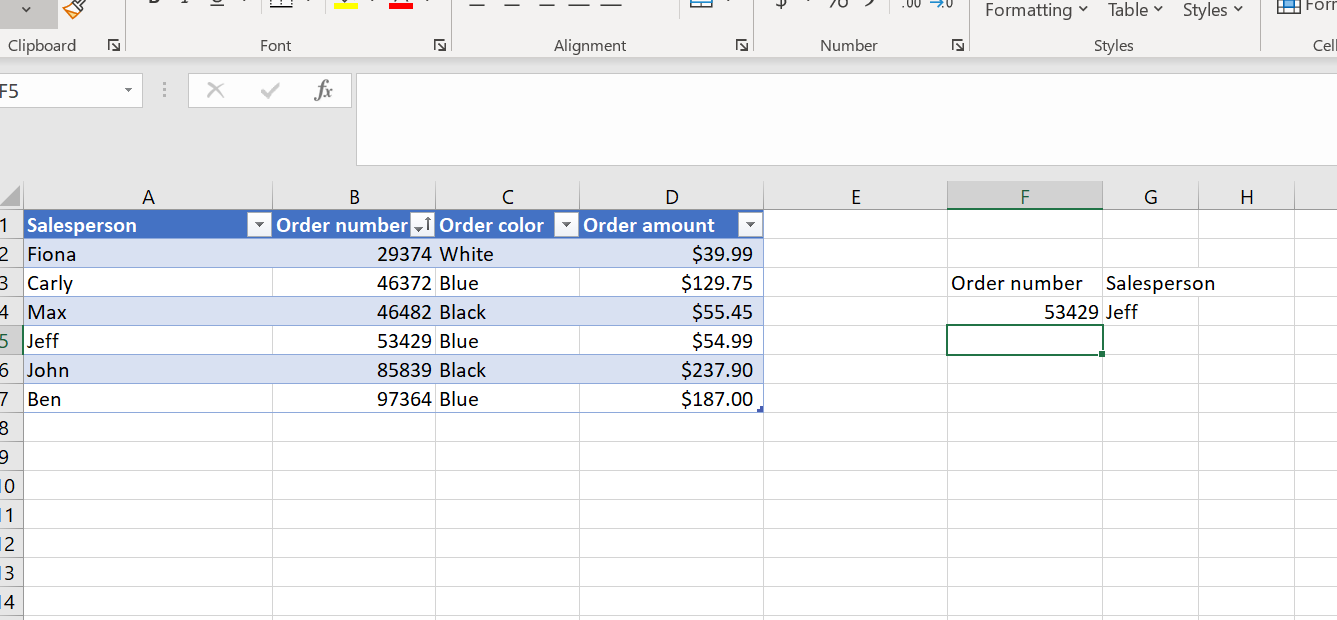Select cell containing Carly

pos(148,283)
